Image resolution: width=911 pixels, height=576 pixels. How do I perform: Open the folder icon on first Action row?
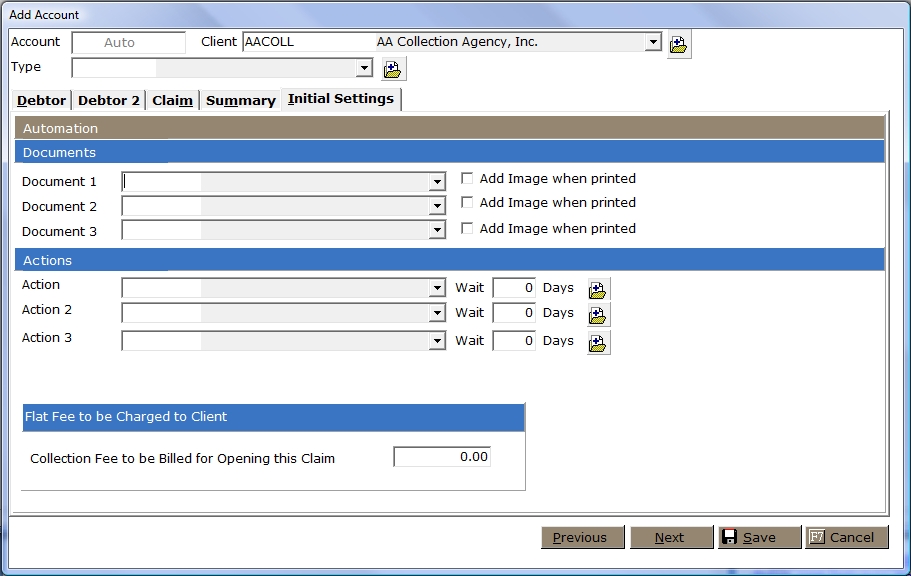598,290
